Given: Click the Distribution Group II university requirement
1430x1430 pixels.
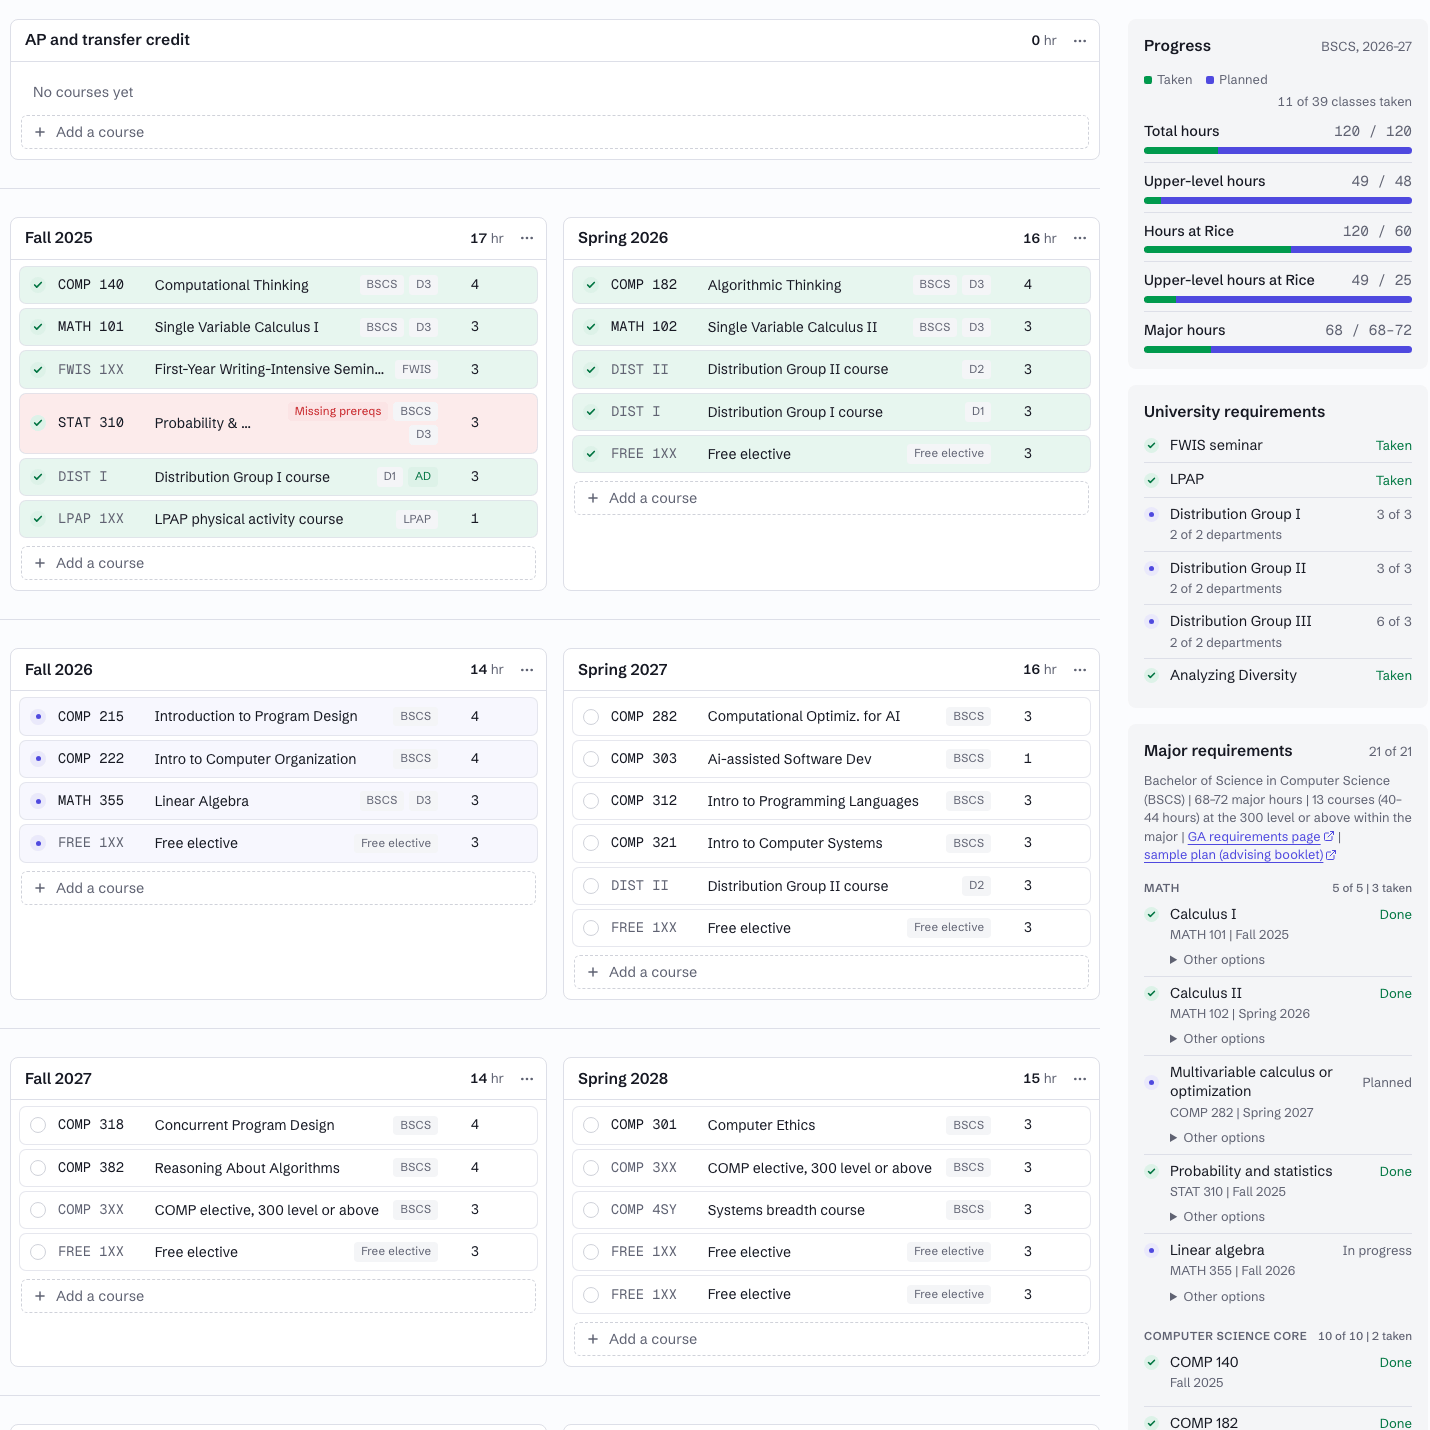Looking at the screenshot, I should pyautogui.click(x=1278, y=578).
